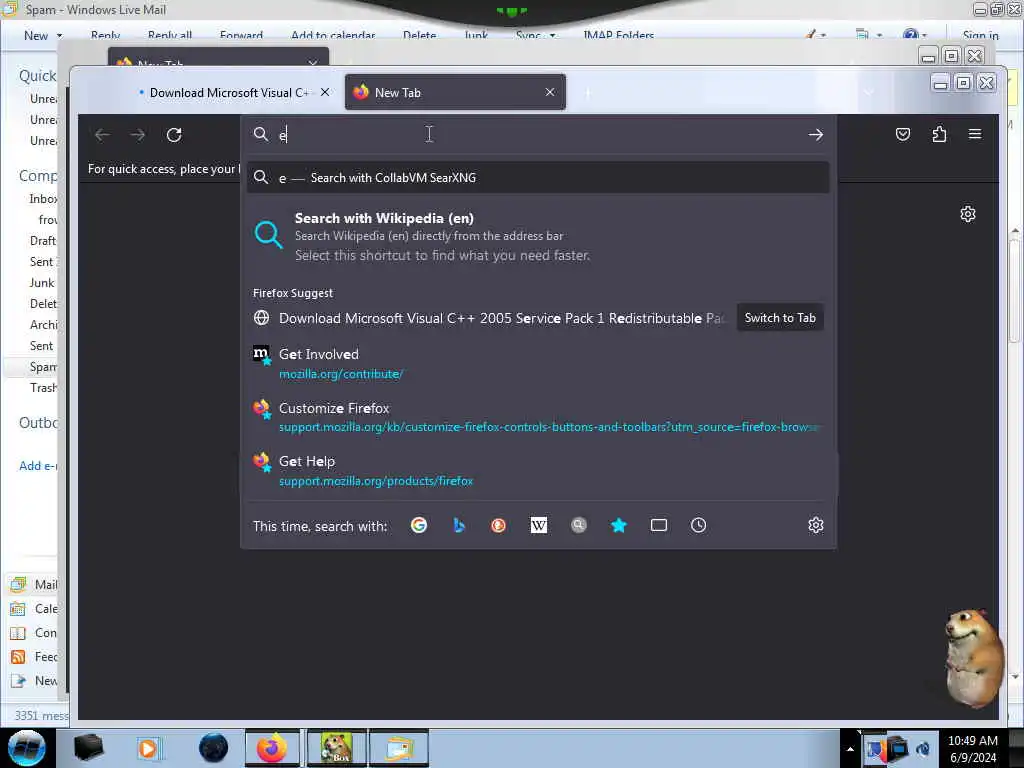Search this time with Bing
This screenshot has height=768, width=1024.
pyautogui.click(x=458, y=525)
